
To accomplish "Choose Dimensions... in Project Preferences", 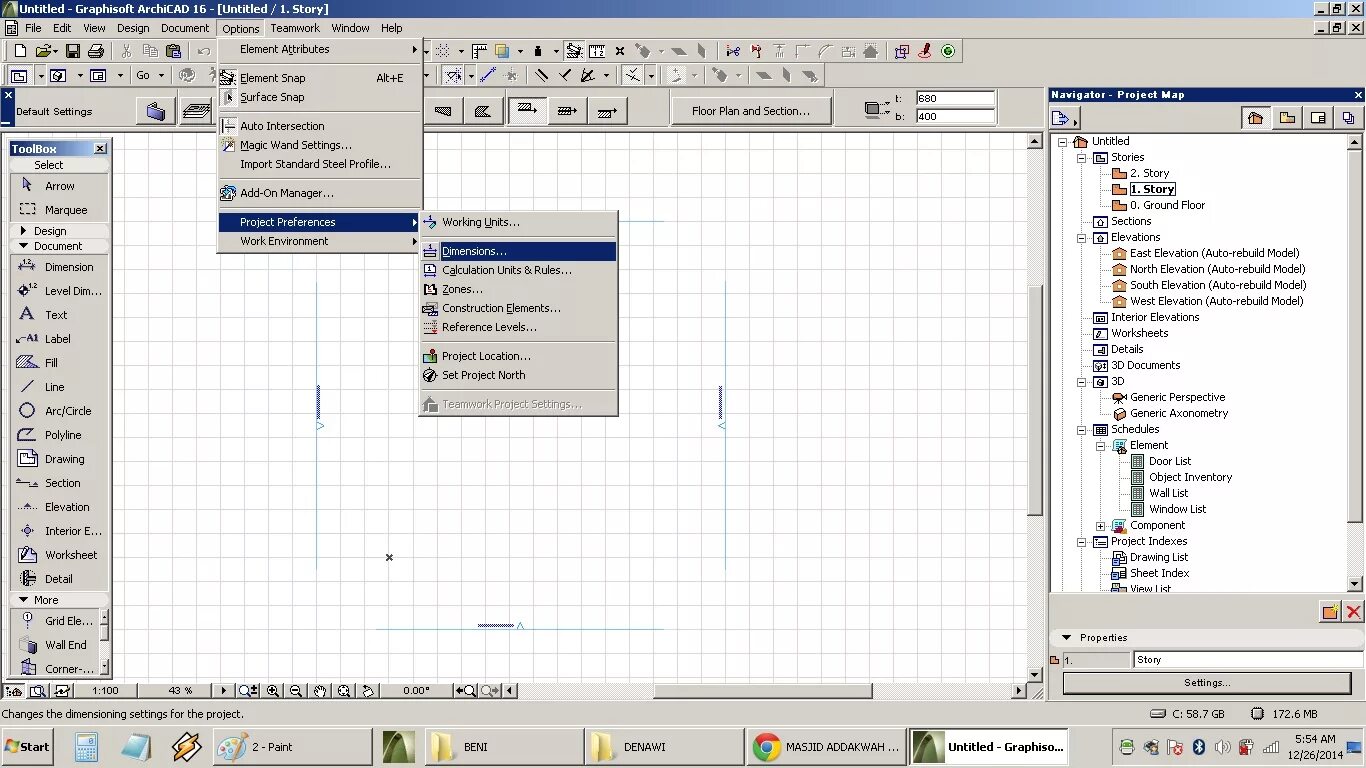I will click(x=518, y=251).
